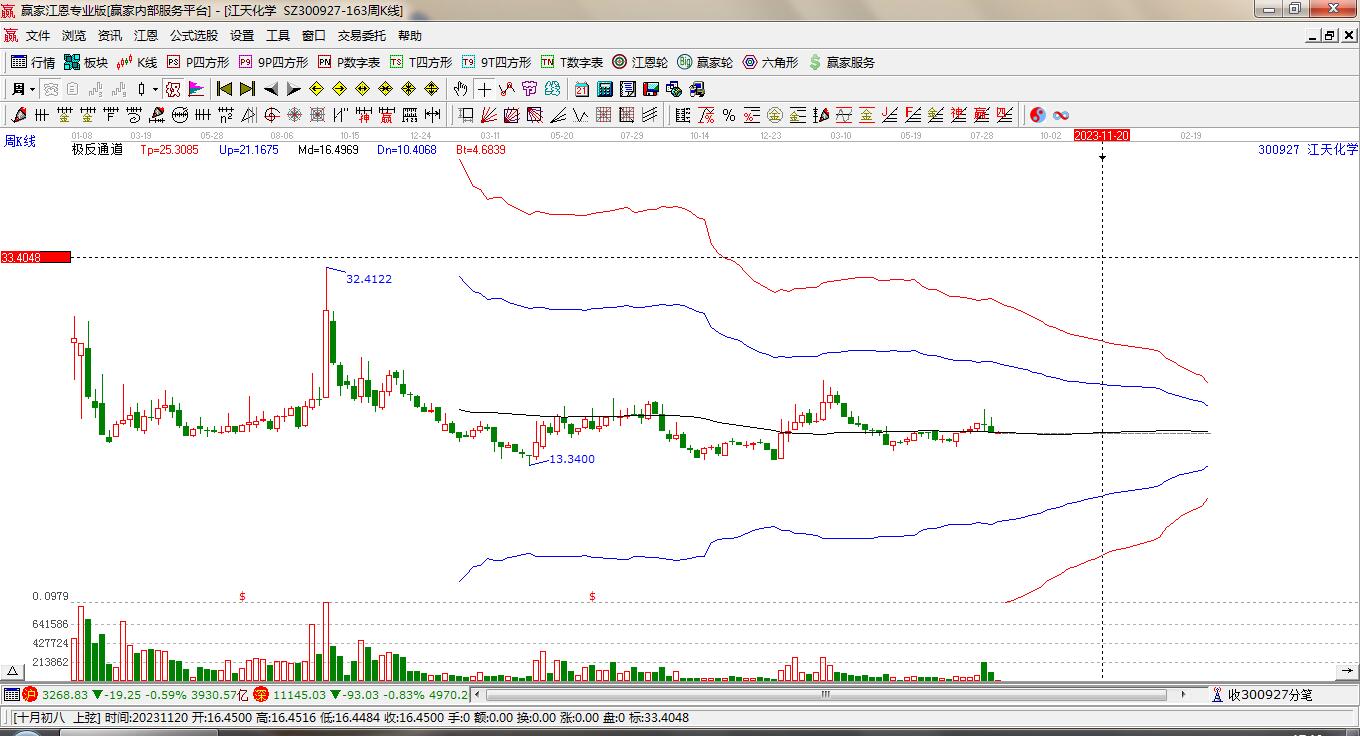
Task: Open the 江恩 menu
Action: pos(146,36)
